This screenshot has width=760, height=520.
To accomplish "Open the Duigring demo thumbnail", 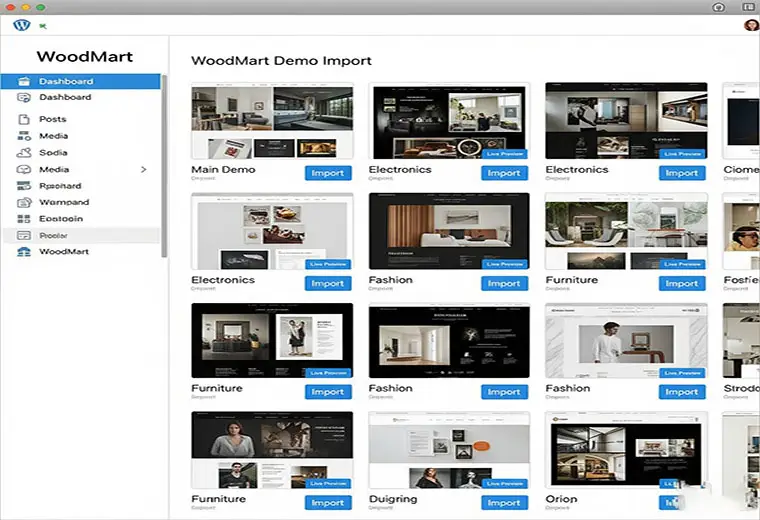I will pos(449,450).
